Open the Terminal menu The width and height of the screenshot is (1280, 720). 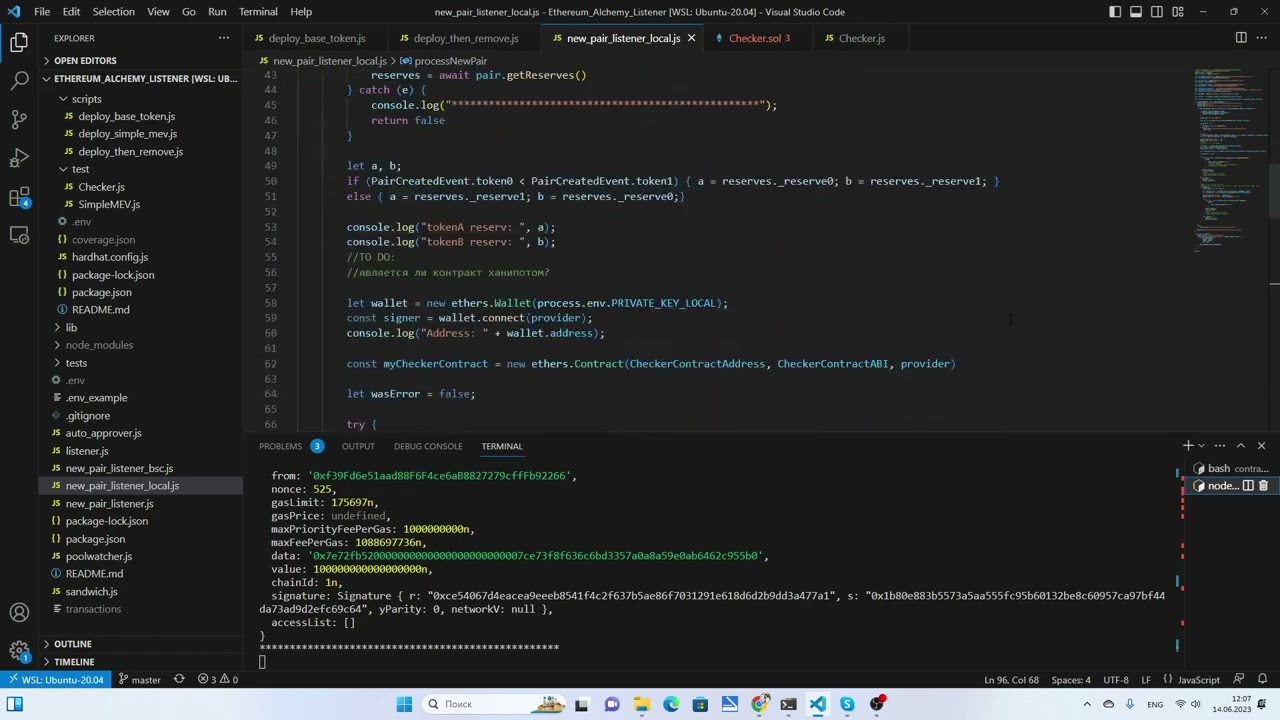tap(258, 12)
